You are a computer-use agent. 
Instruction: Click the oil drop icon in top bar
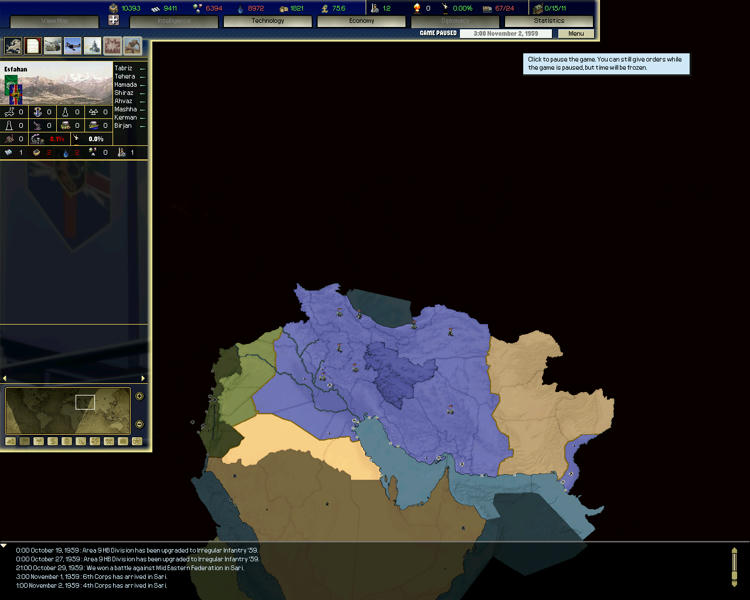[x=240, y=9]
